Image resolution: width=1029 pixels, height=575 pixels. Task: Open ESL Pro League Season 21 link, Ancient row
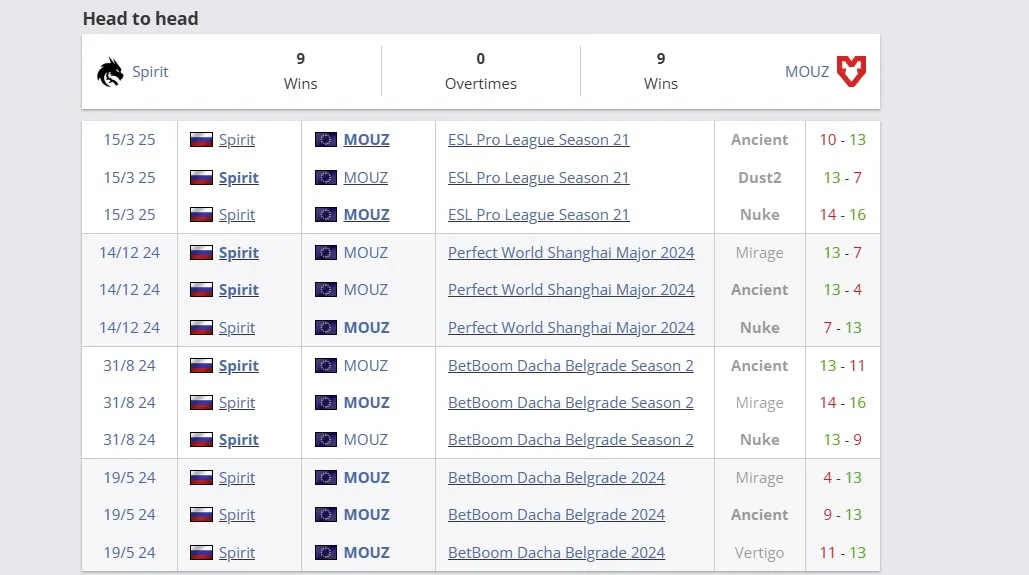538,140
